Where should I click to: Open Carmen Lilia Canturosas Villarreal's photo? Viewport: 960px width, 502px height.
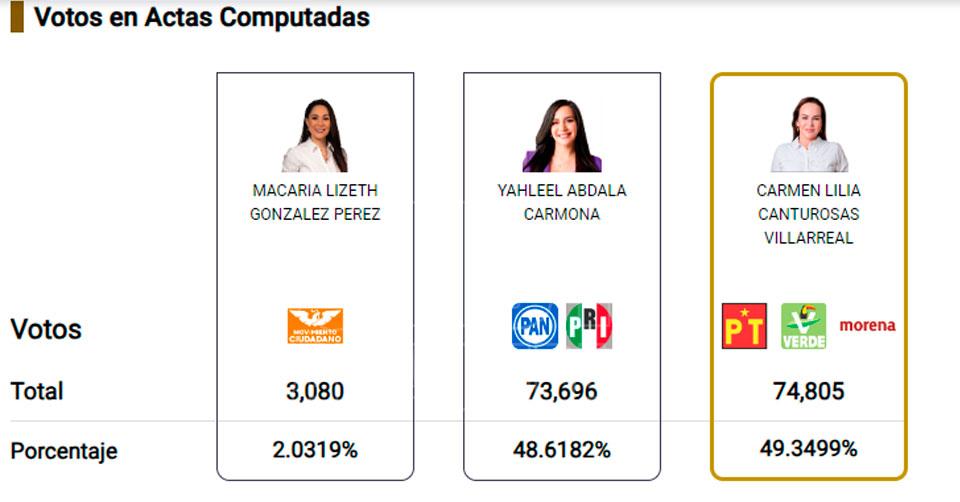[809, 136]
